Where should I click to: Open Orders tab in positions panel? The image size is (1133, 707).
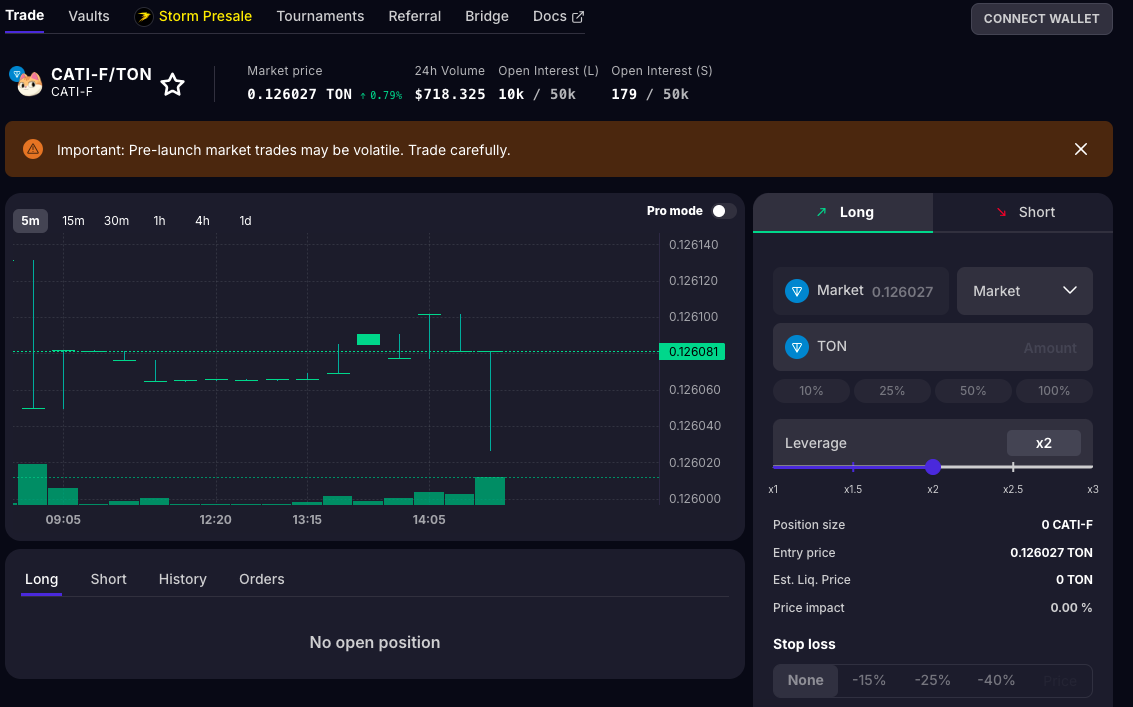click(262, 579)
